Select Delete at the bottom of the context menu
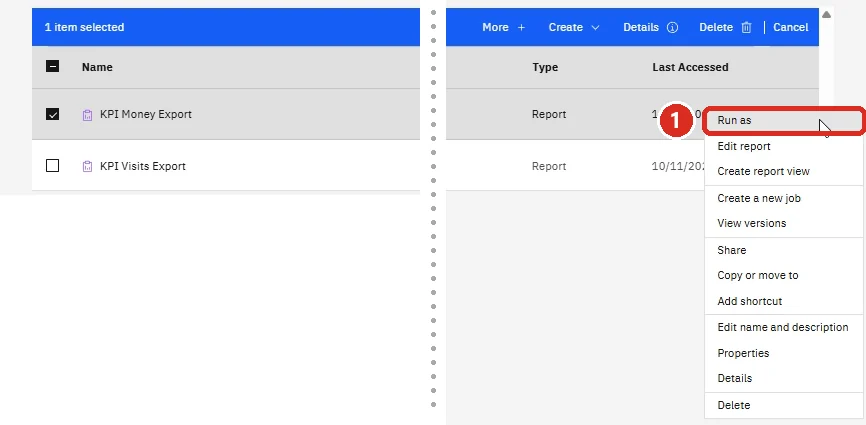This screenshot has width=866, height=425. coord(783,405)
